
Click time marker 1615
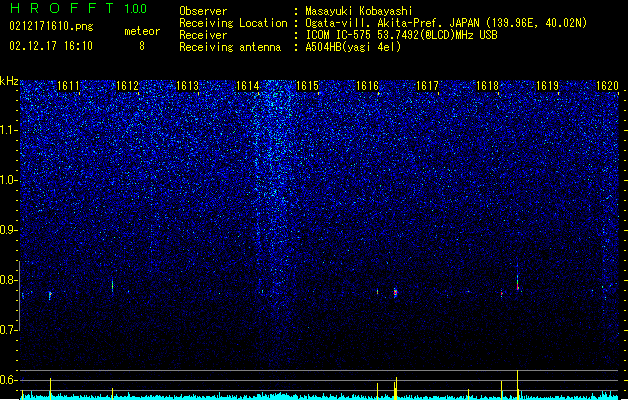tap(307, 86)
